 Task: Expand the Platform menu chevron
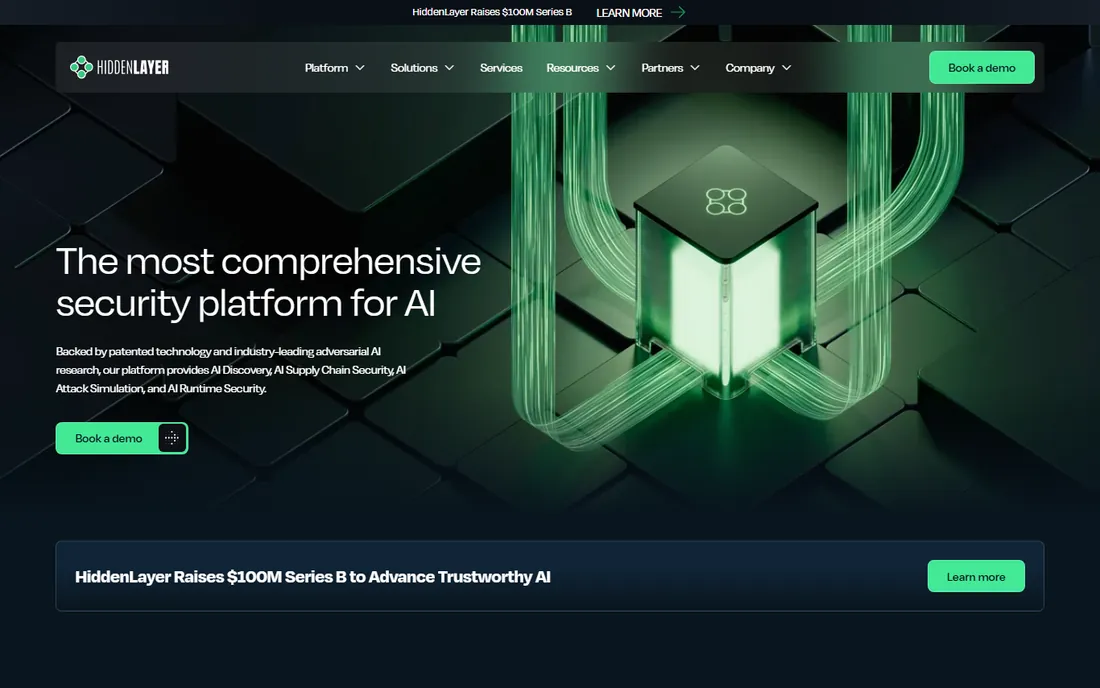[360, 68]
